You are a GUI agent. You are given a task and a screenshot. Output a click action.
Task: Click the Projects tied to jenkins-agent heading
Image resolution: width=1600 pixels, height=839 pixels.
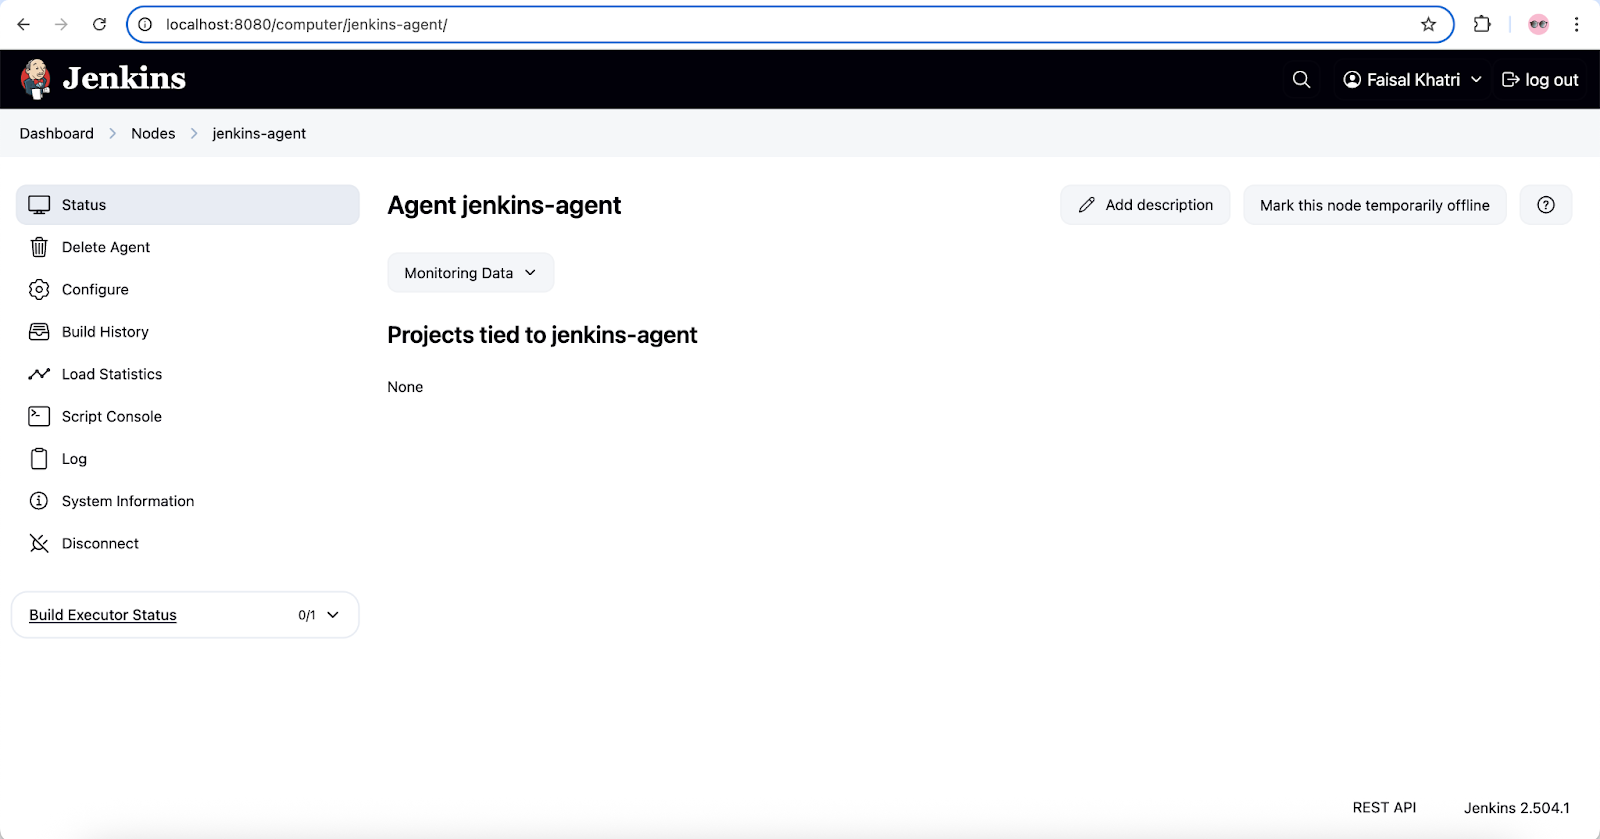point(542,335)
